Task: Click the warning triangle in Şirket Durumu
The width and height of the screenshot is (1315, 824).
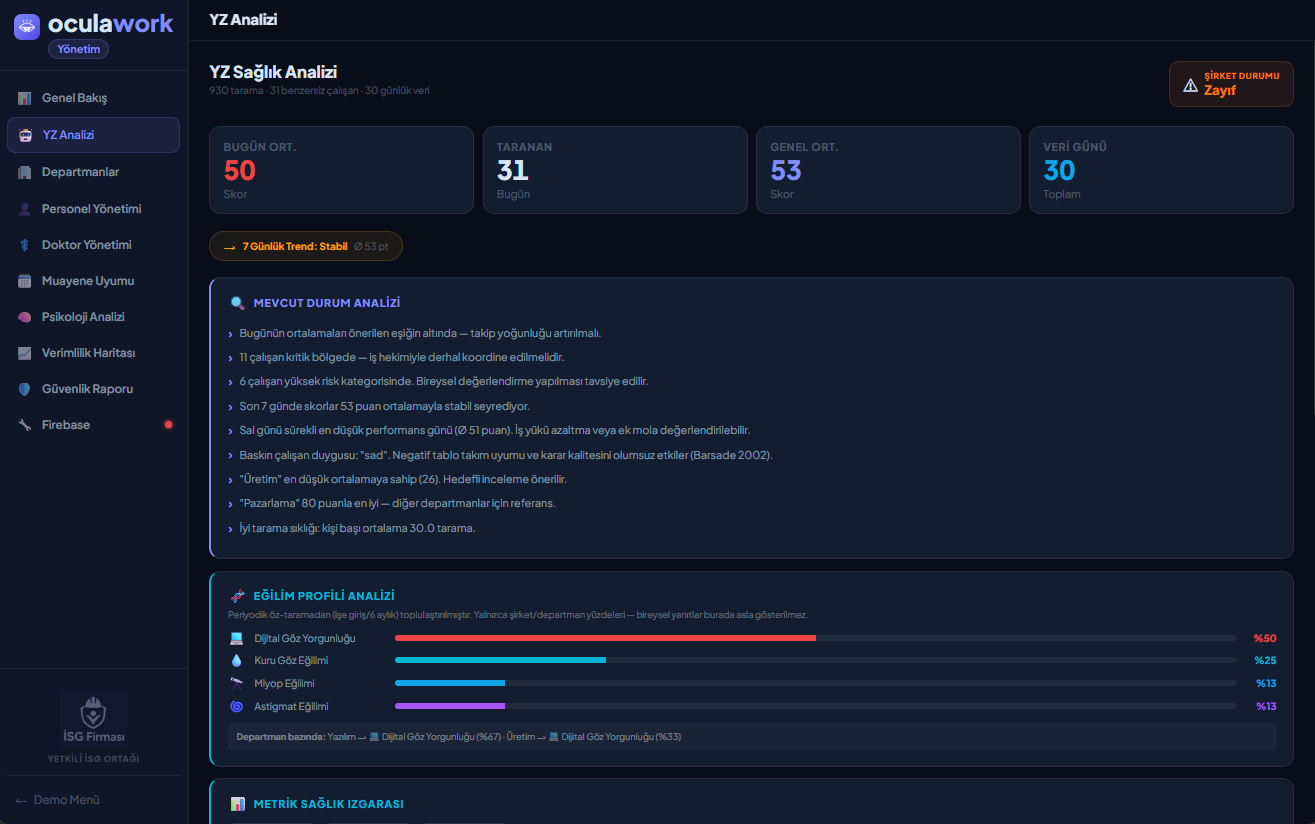Action: [1190, 85]
